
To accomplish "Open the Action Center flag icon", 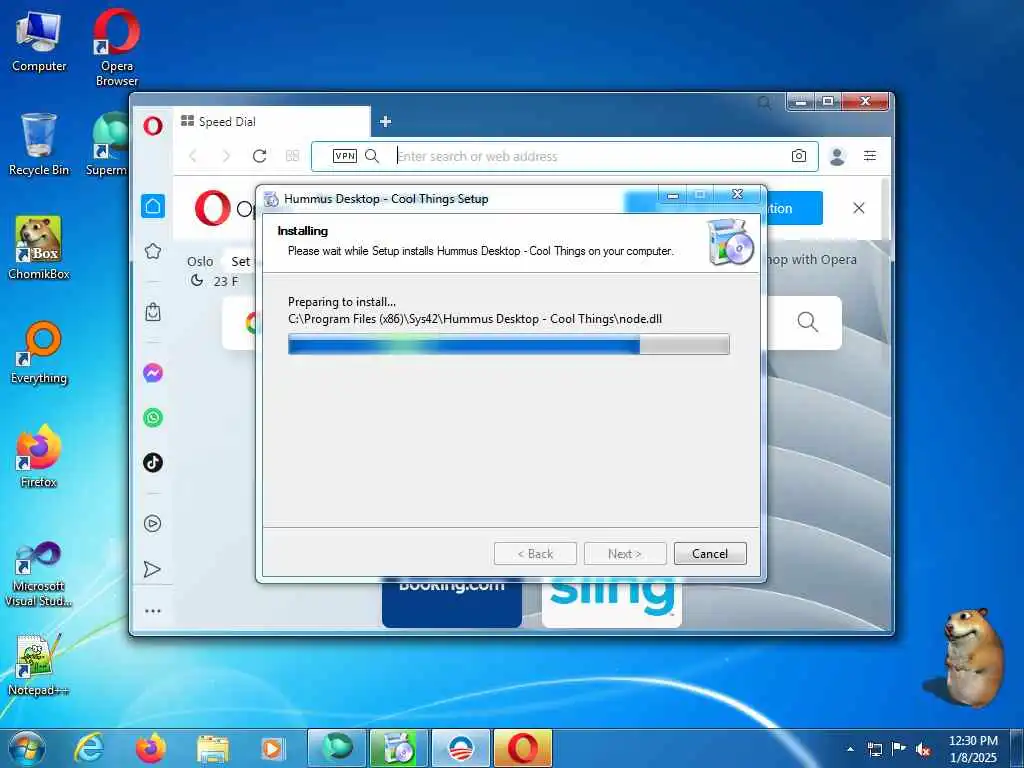I will (x=899, y=748).
